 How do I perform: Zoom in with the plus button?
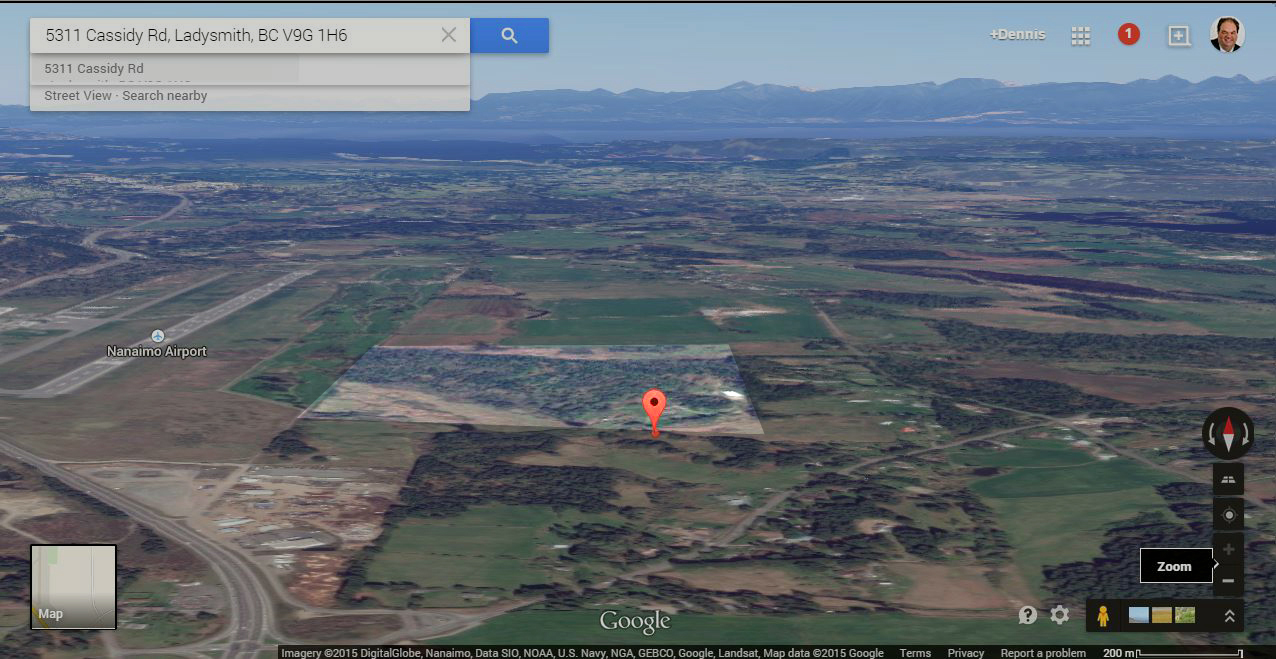point(1228,549)
